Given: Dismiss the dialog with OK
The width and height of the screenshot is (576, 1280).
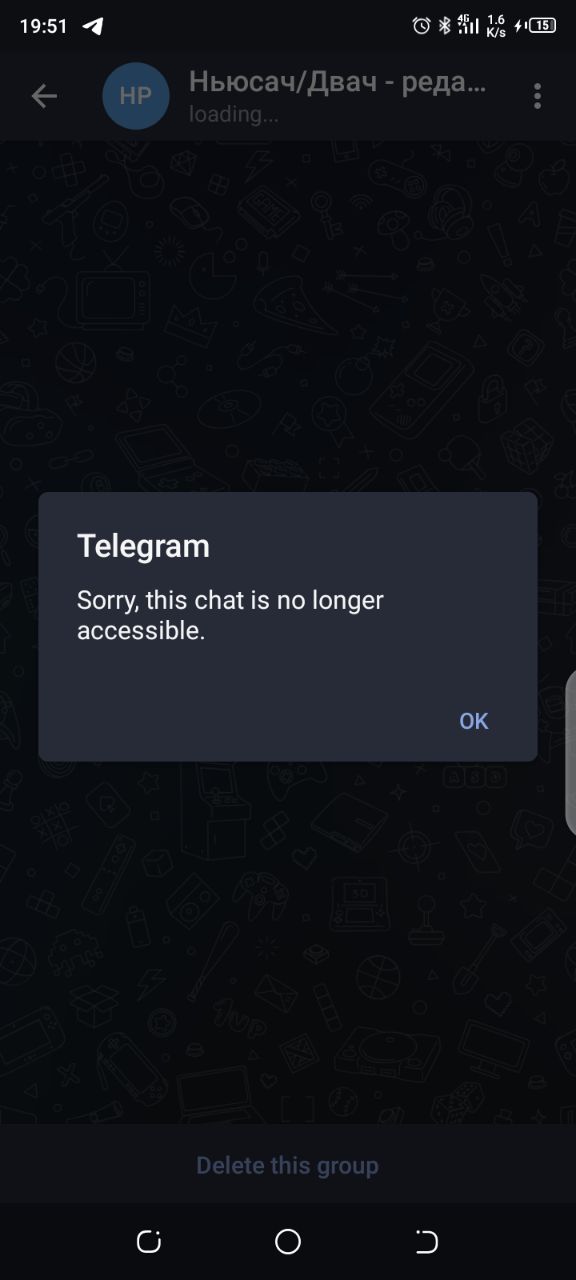Looking at the screenshot, I should coord(474,721).
